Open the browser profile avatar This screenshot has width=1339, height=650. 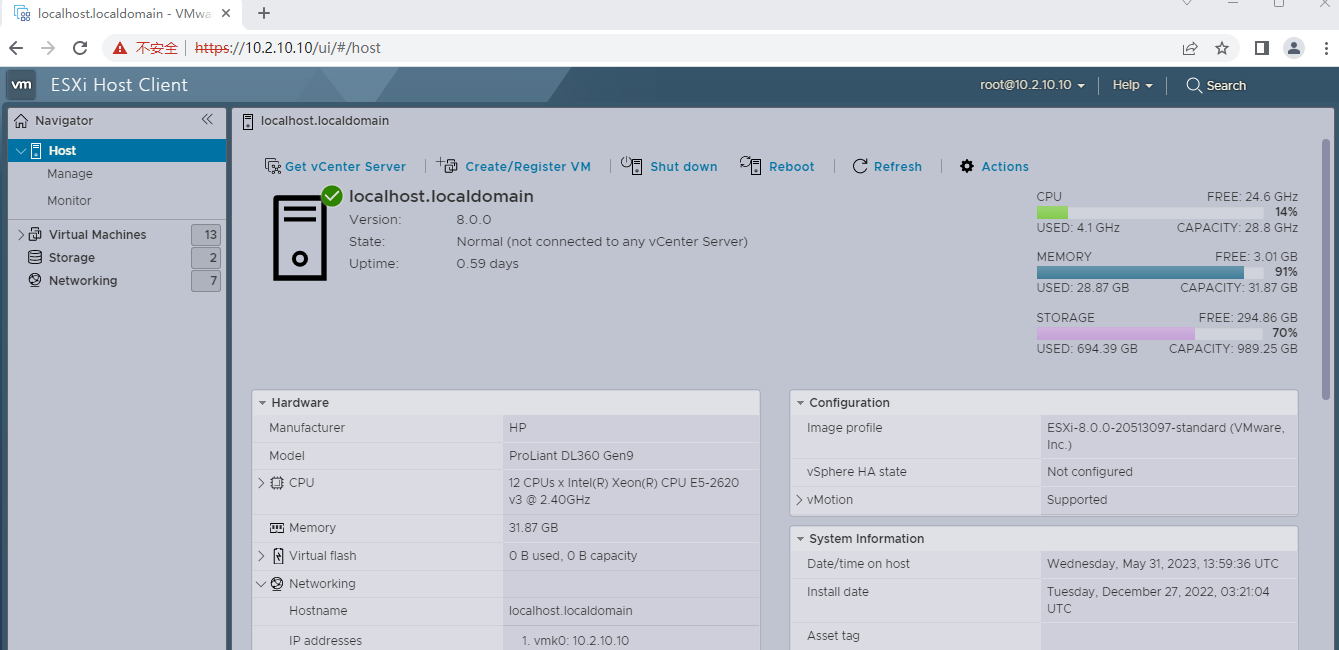pos(1294,48)
